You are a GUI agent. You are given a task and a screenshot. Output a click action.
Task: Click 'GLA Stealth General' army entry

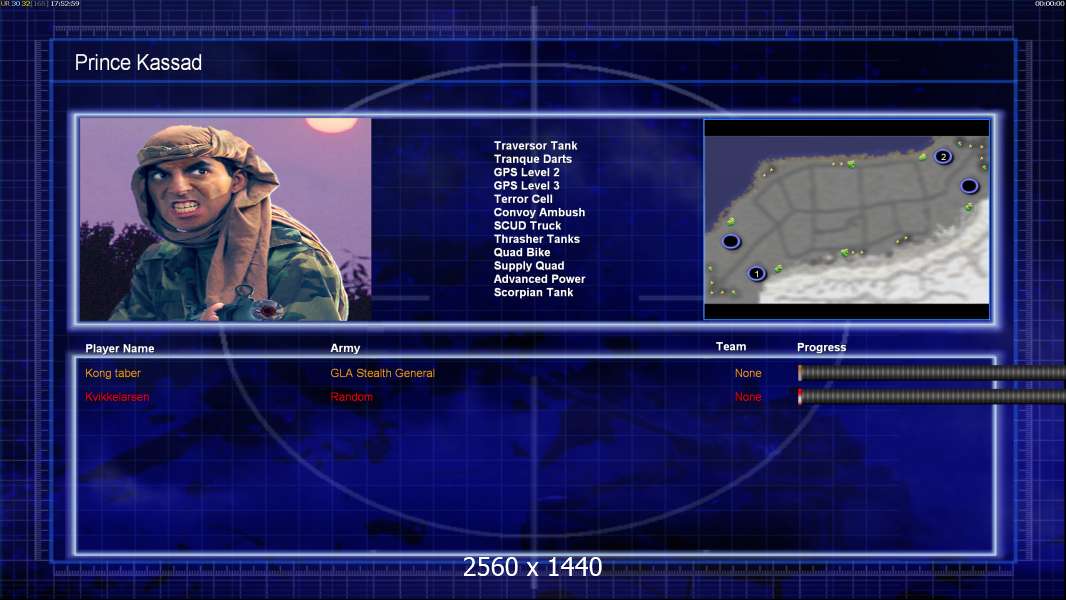pos(382,373)
